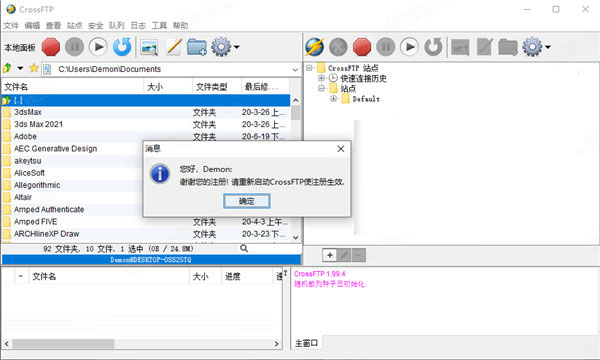Click the remote panel pause icon
This screenshot has height=360, width=600.
386,47
